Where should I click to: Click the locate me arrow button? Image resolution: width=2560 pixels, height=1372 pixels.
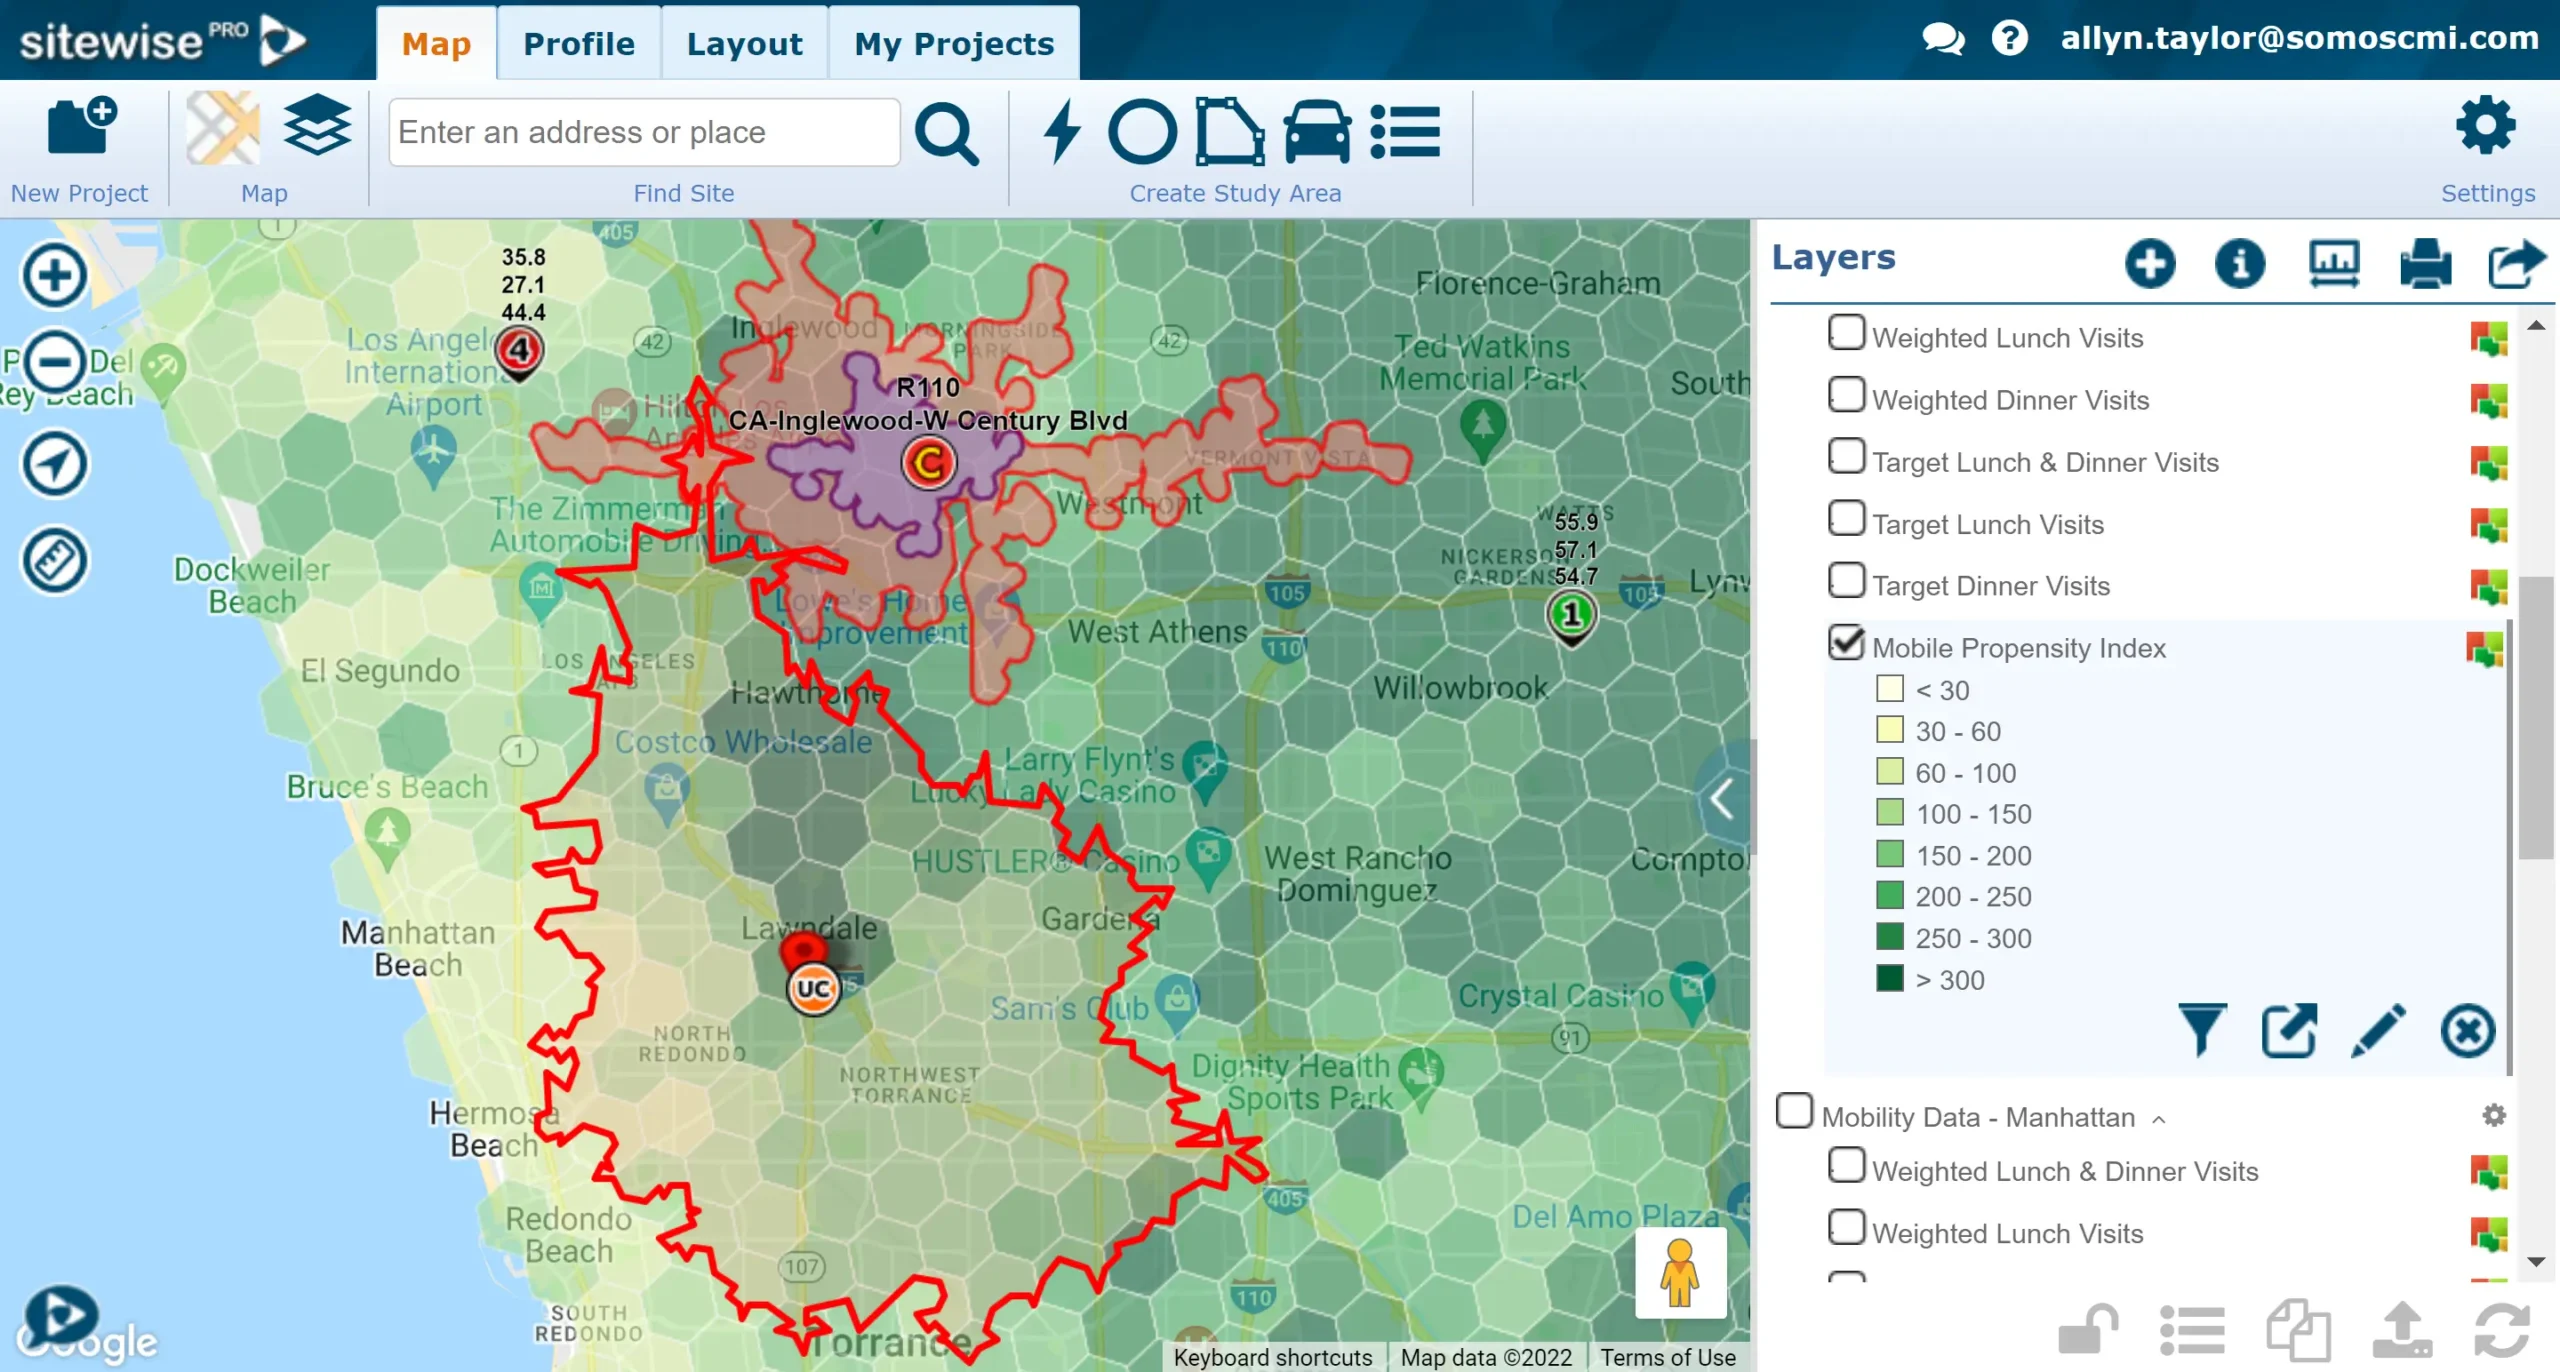(54, 463)
